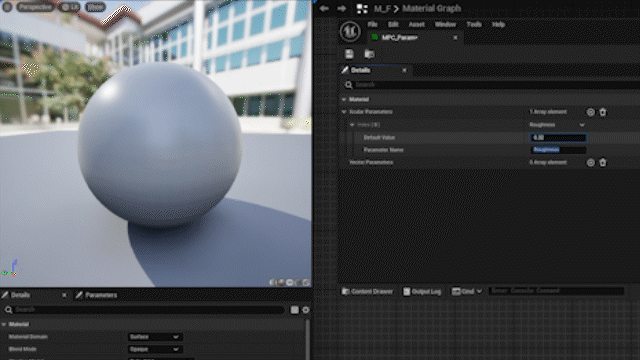Collapse the Scalar Parameters array
Viewport: 640px width, 360px height.
click(x=344, y=112)
